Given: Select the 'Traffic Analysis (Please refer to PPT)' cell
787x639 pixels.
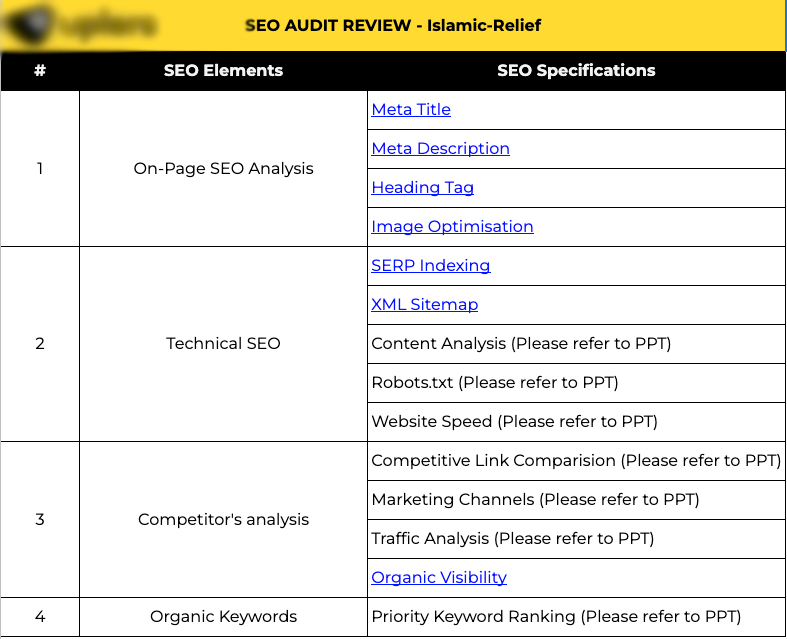Looking at the screenshot, I should (576, 539).
